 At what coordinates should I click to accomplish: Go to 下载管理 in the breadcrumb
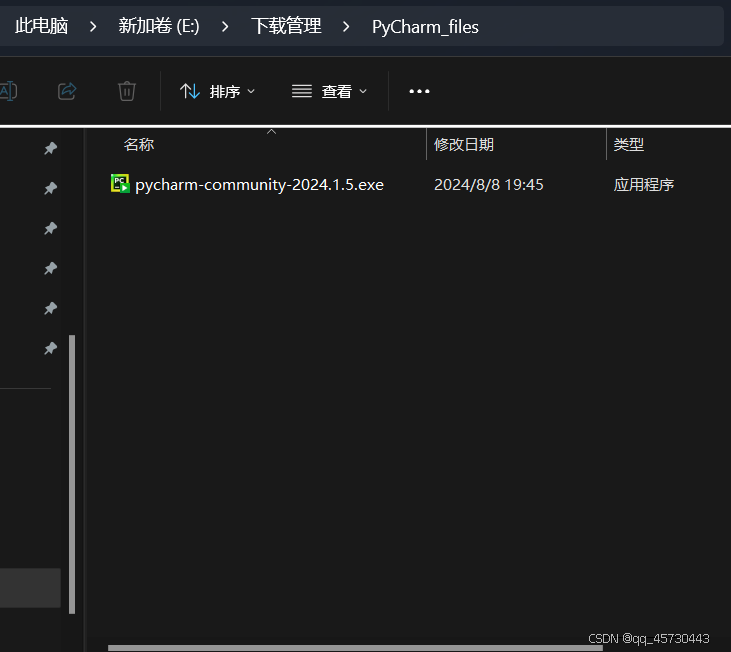click(286, 26)
